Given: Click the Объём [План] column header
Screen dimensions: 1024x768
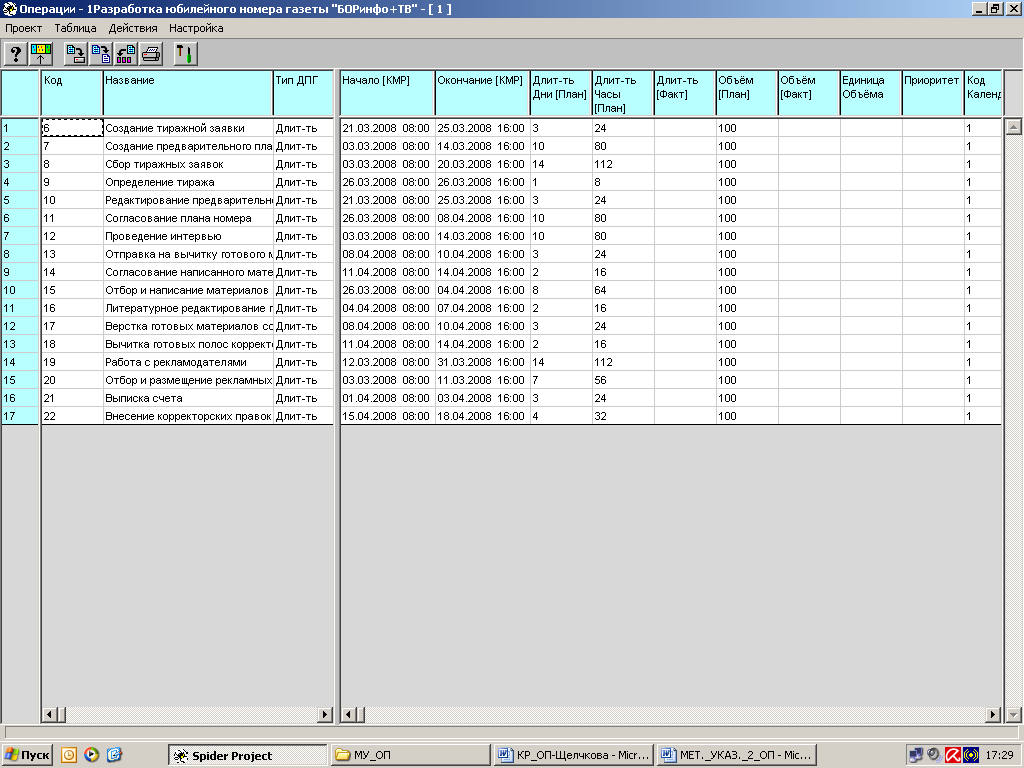Looking at the screenshot, I should [747, 93].
